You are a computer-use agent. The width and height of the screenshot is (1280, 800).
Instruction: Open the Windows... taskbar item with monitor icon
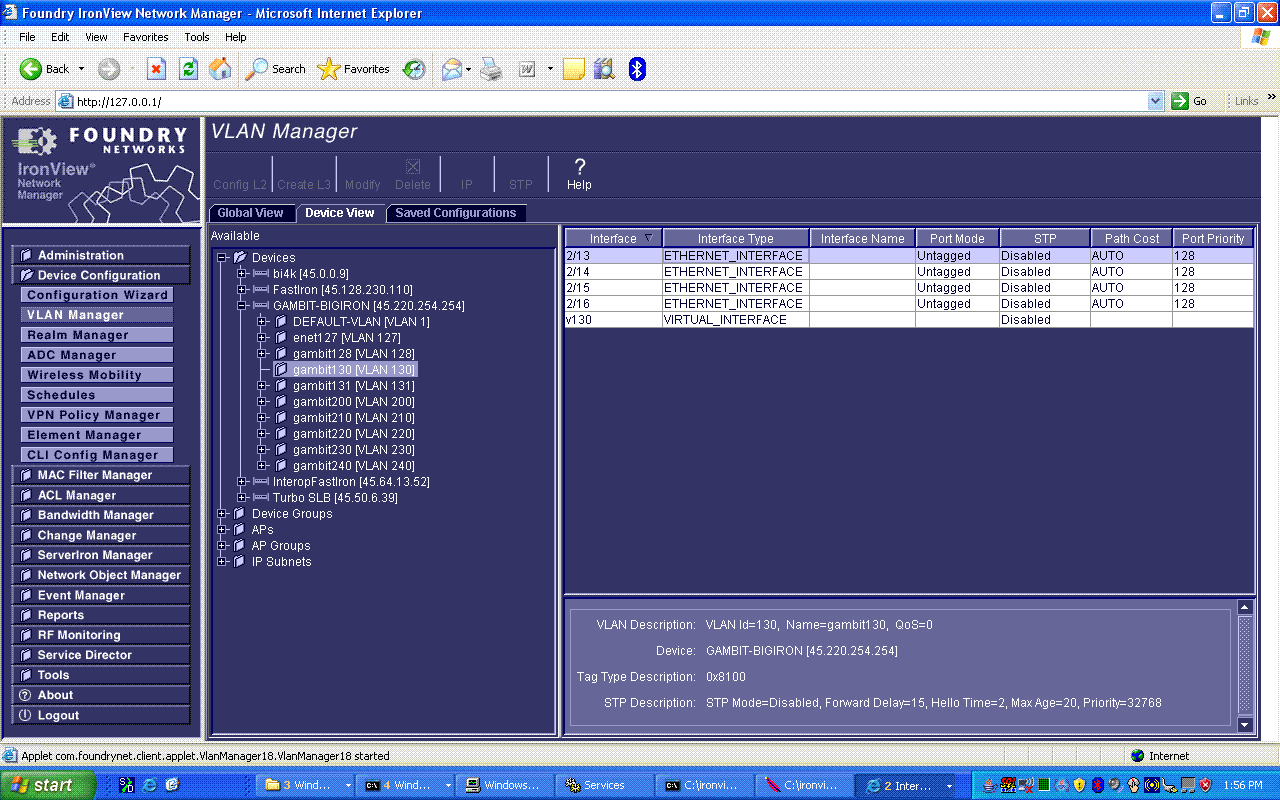coord(506,785)
